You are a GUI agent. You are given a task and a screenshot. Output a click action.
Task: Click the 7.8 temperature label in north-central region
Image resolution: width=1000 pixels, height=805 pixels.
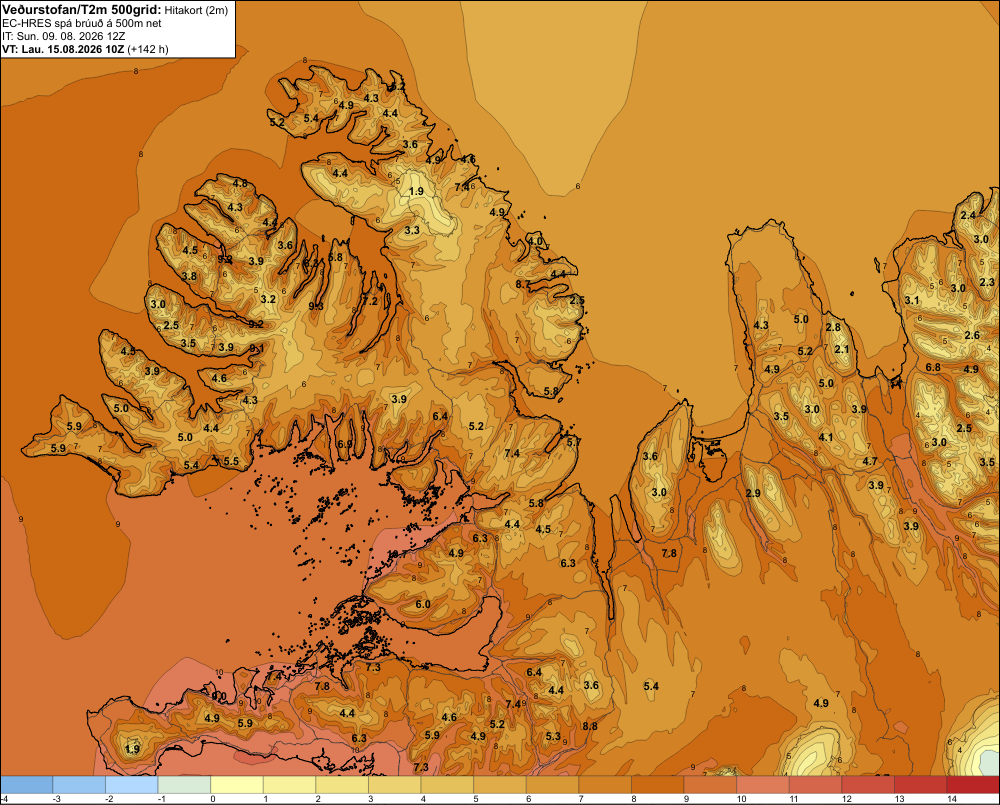[x=669, y=553]
